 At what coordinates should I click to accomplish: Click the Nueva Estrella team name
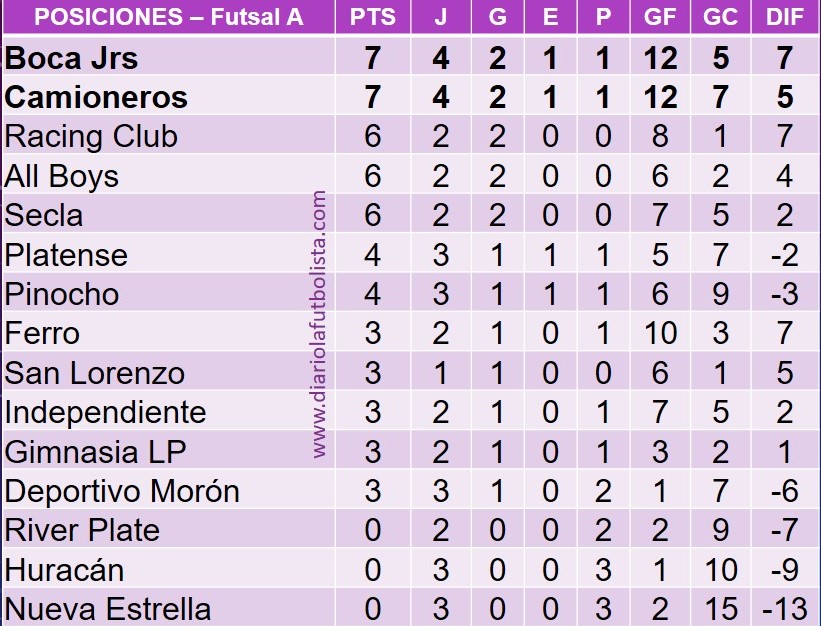pyautogui.click(x=108, y=610)
